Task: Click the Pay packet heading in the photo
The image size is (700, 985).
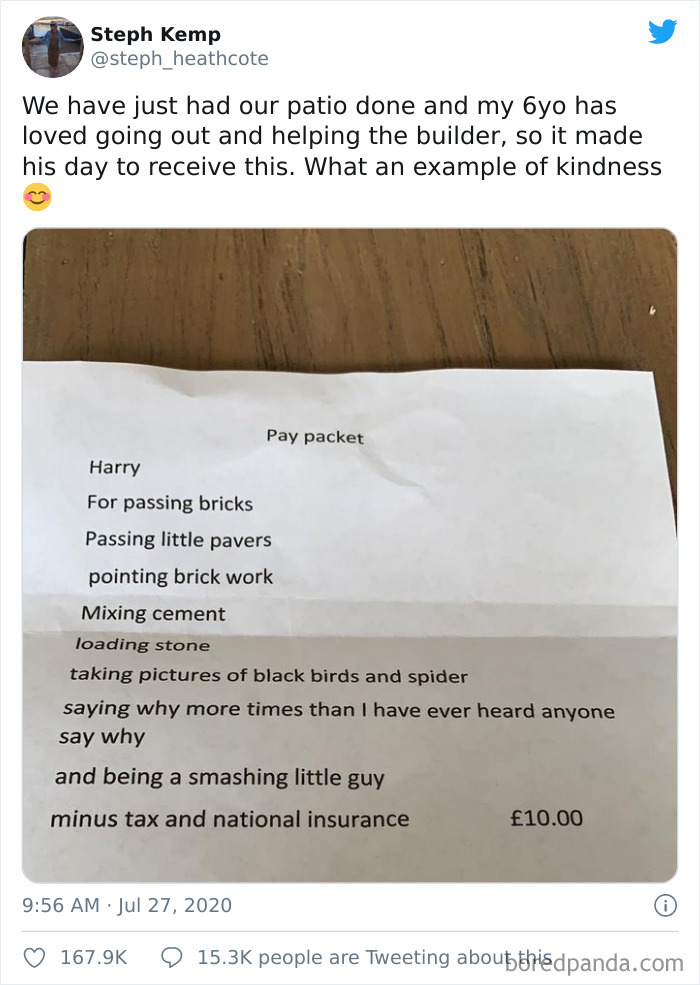Action: [x=313, y=436]
